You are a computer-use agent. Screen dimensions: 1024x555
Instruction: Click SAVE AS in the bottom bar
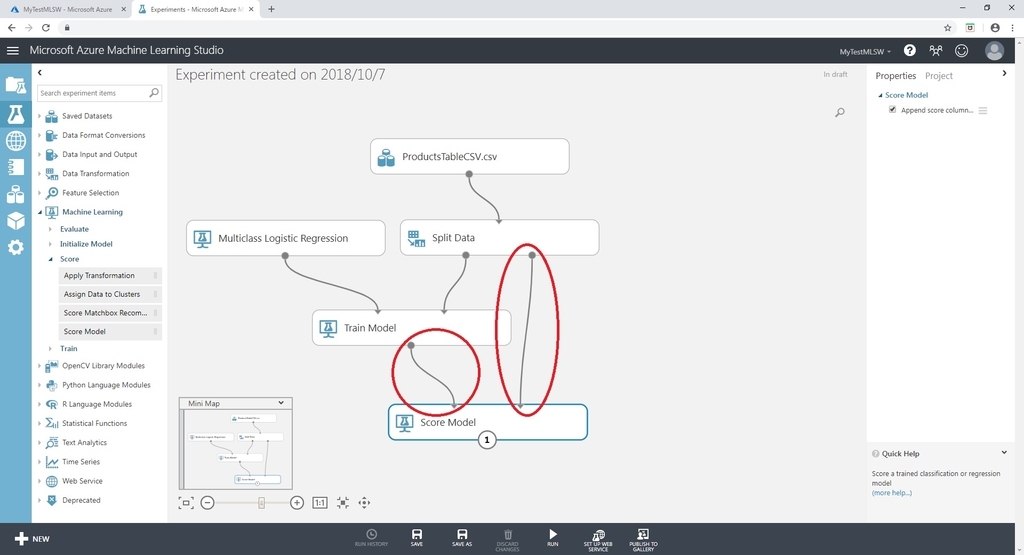[462, 538]
